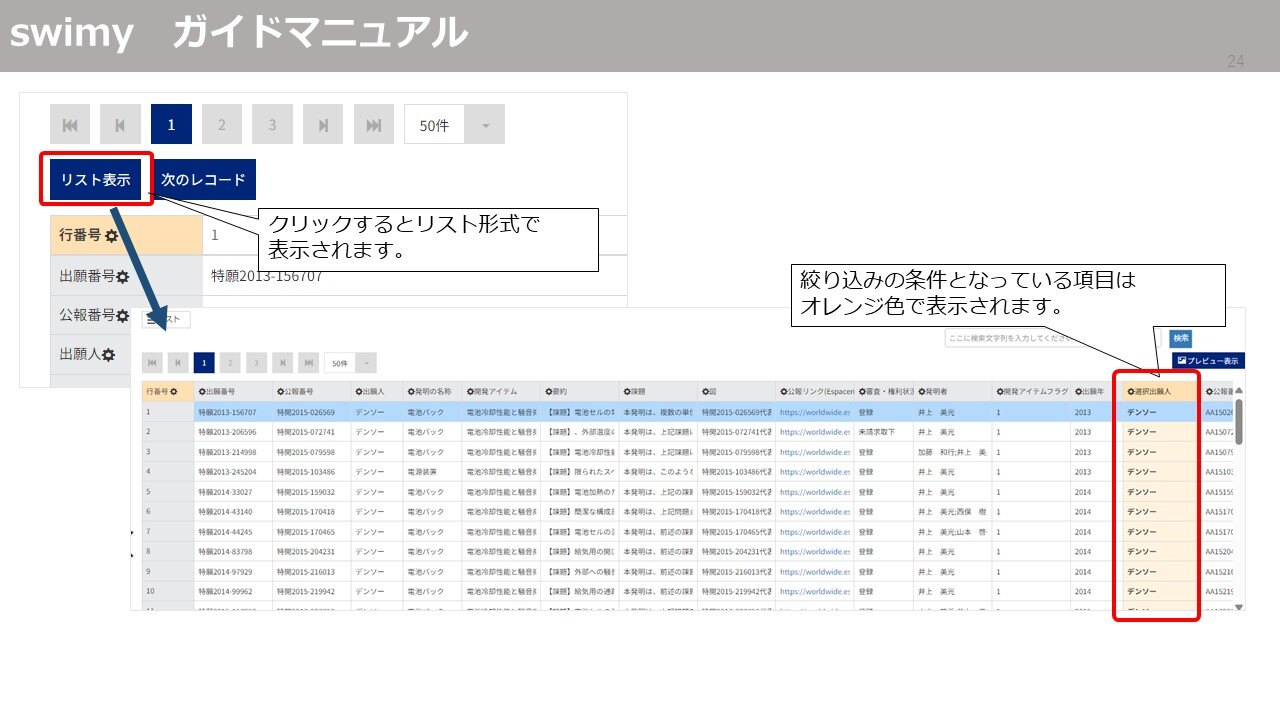The width and height of the screenshot is (1280, 720).
Task: Open settings for the 公報番号 column
Action: pyautogui.click(x=279, y=391)
